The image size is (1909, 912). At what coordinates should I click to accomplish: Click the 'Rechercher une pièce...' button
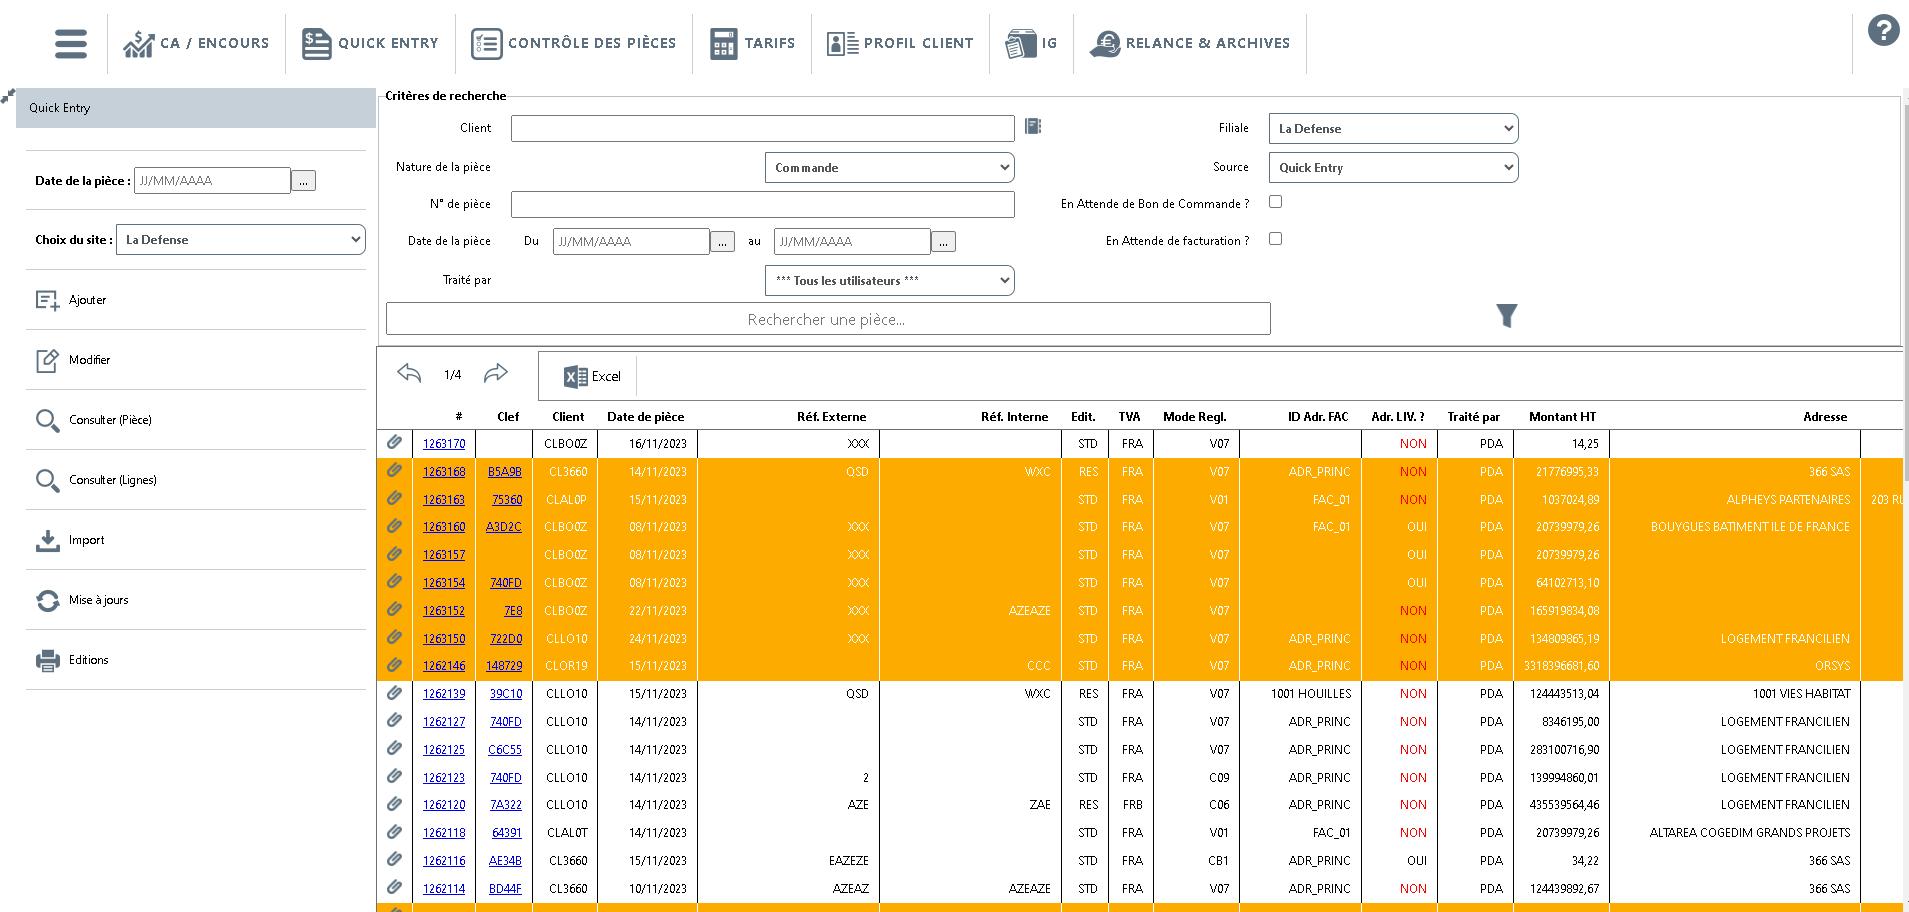click(827, 319)
